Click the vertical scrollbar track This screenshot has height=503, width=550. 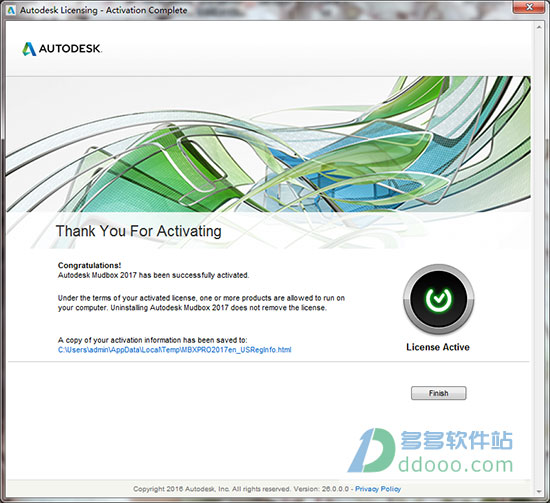tap(539, 259)
